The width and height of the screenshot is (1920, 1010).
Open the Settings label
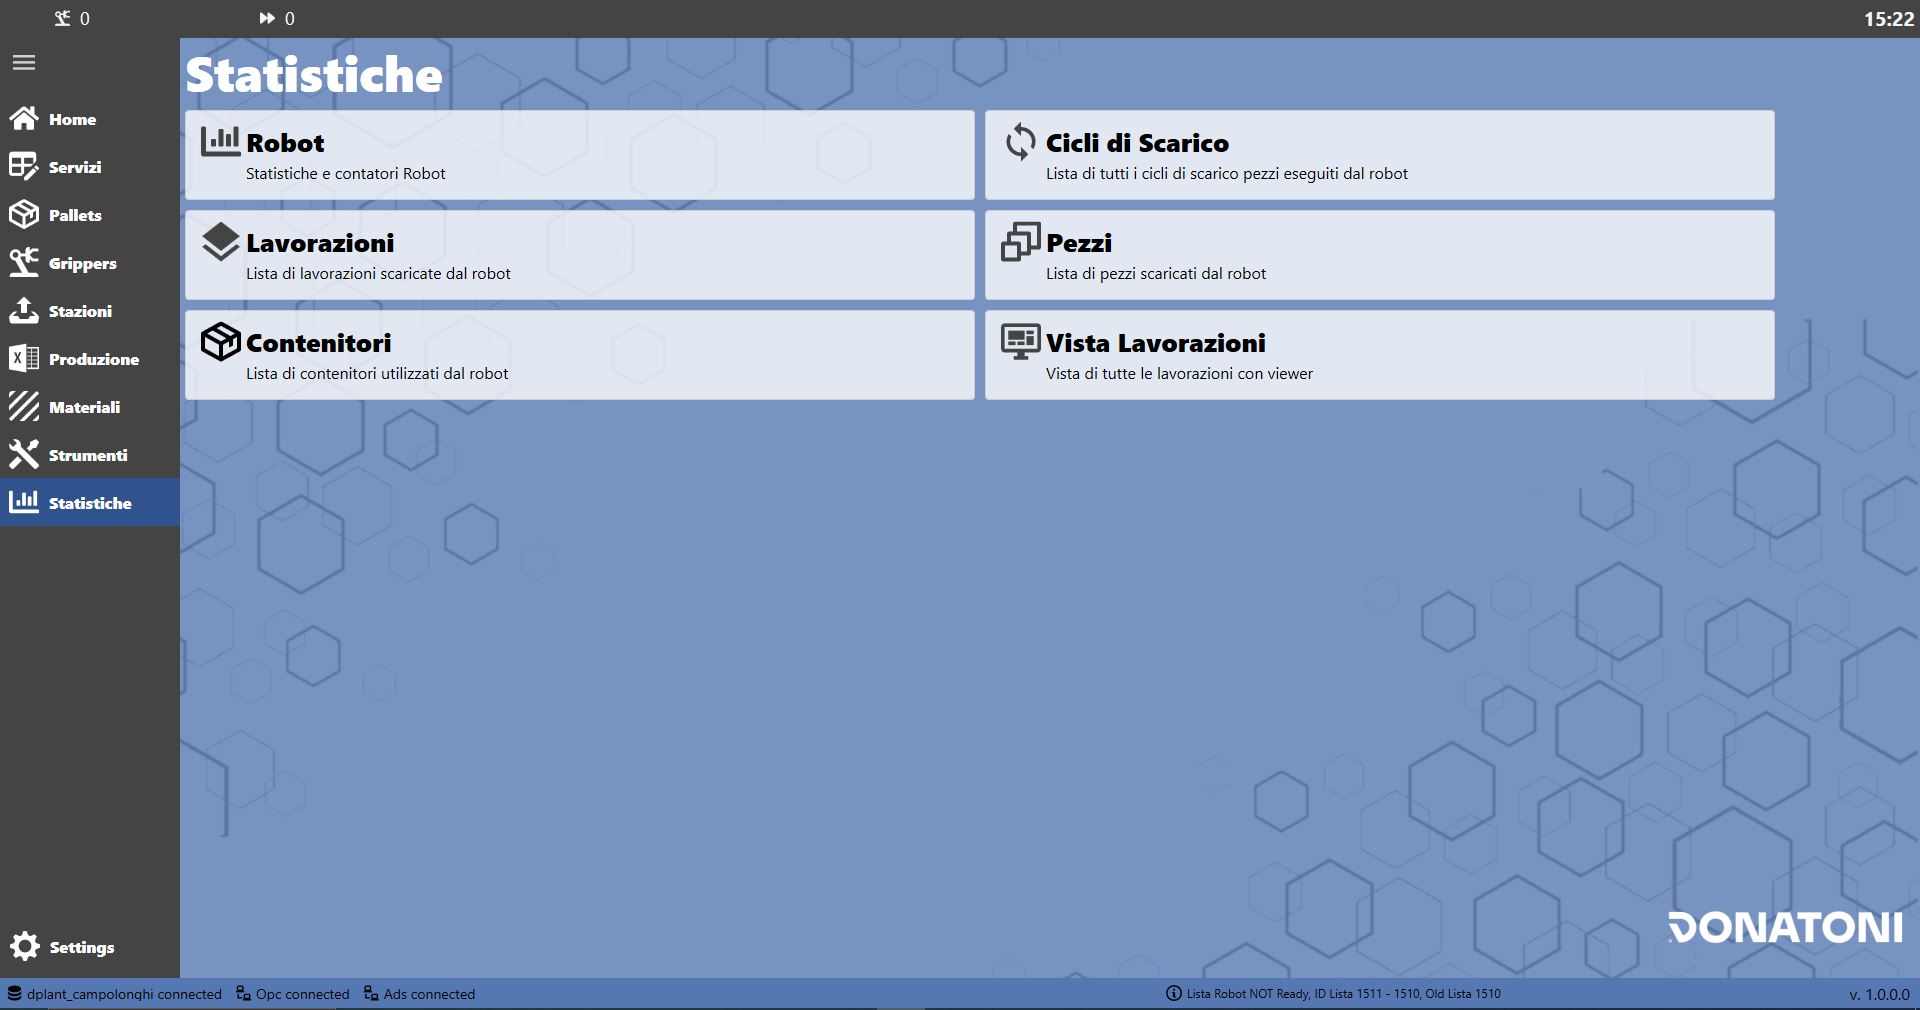[82, 947]
